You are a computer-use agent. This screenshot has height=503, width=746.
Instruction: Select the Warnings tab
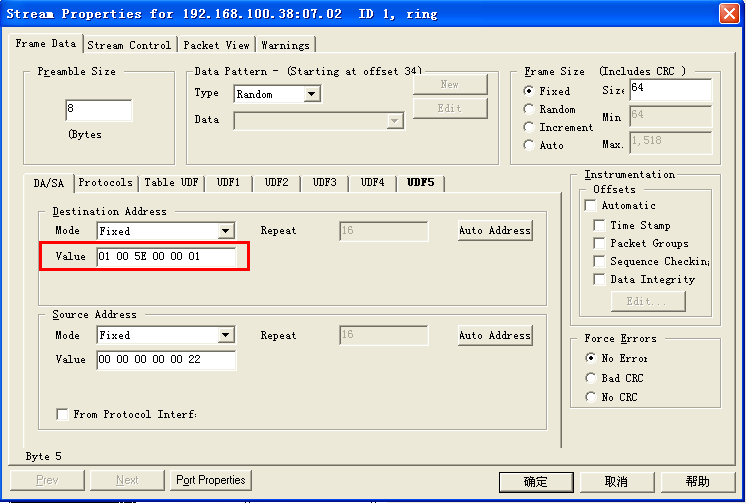[x=285, y=45]
